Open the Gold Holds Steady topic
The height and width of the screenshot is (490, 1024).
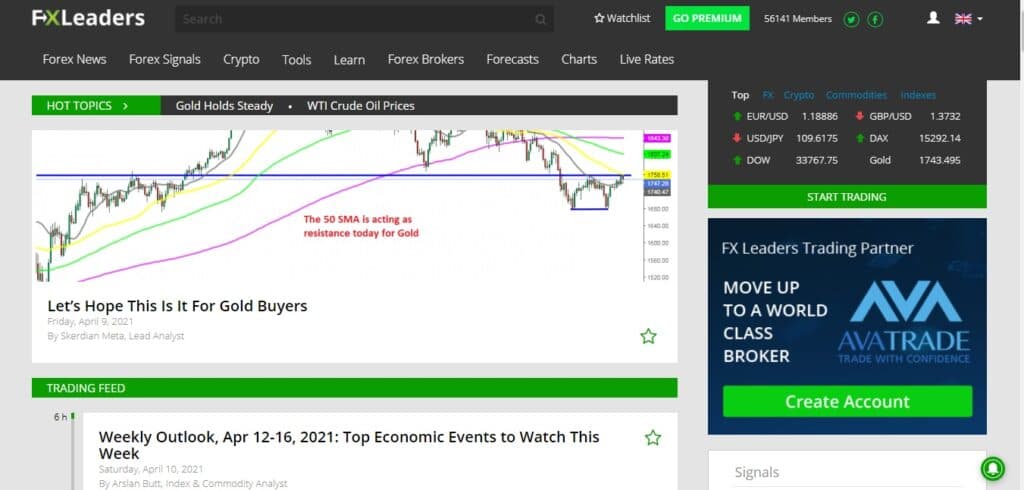click(224, 106)
